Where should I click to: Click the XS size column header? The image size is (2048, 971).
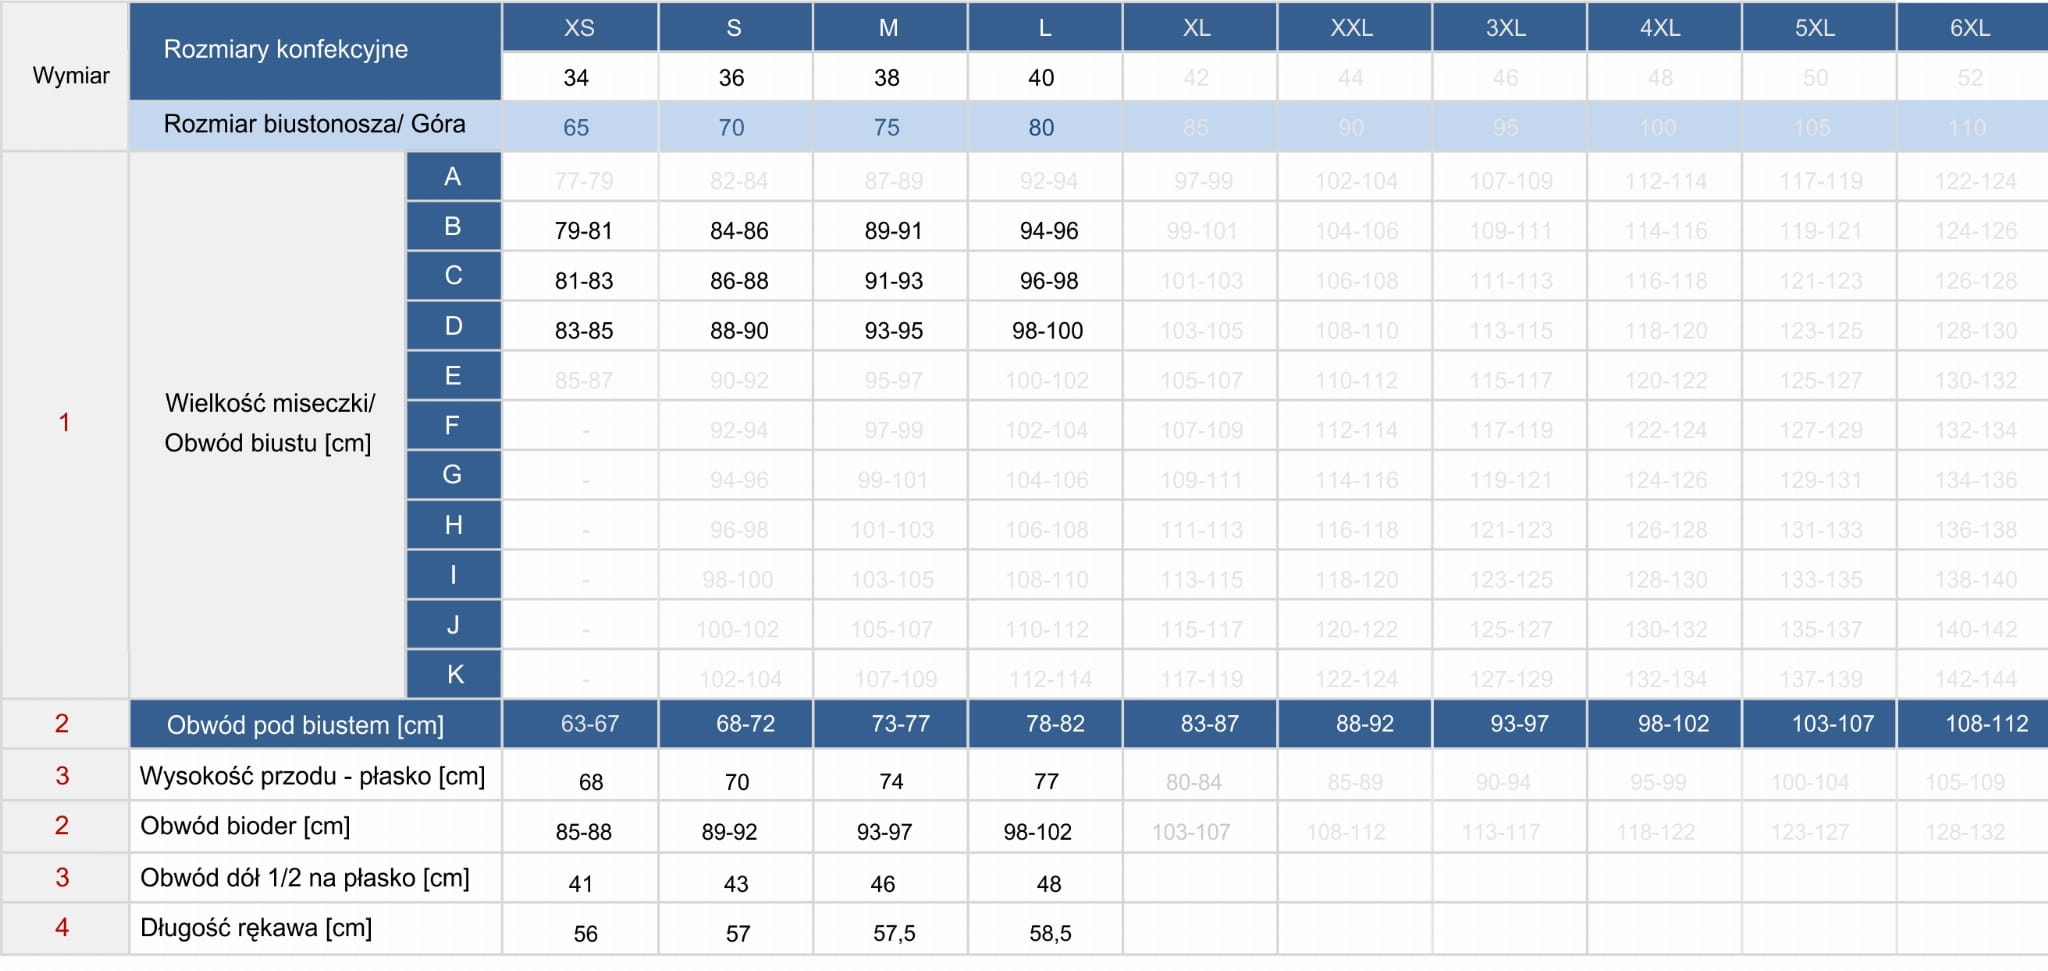coord(579,28)
